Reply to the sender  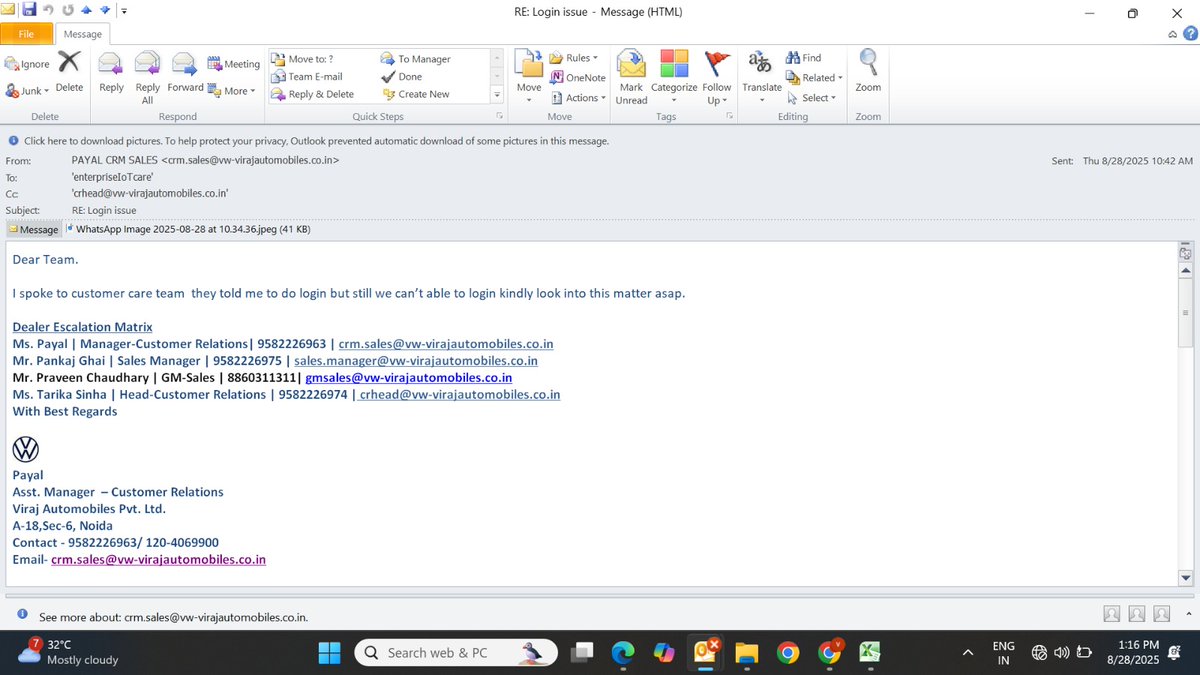[x=111, y=72]
